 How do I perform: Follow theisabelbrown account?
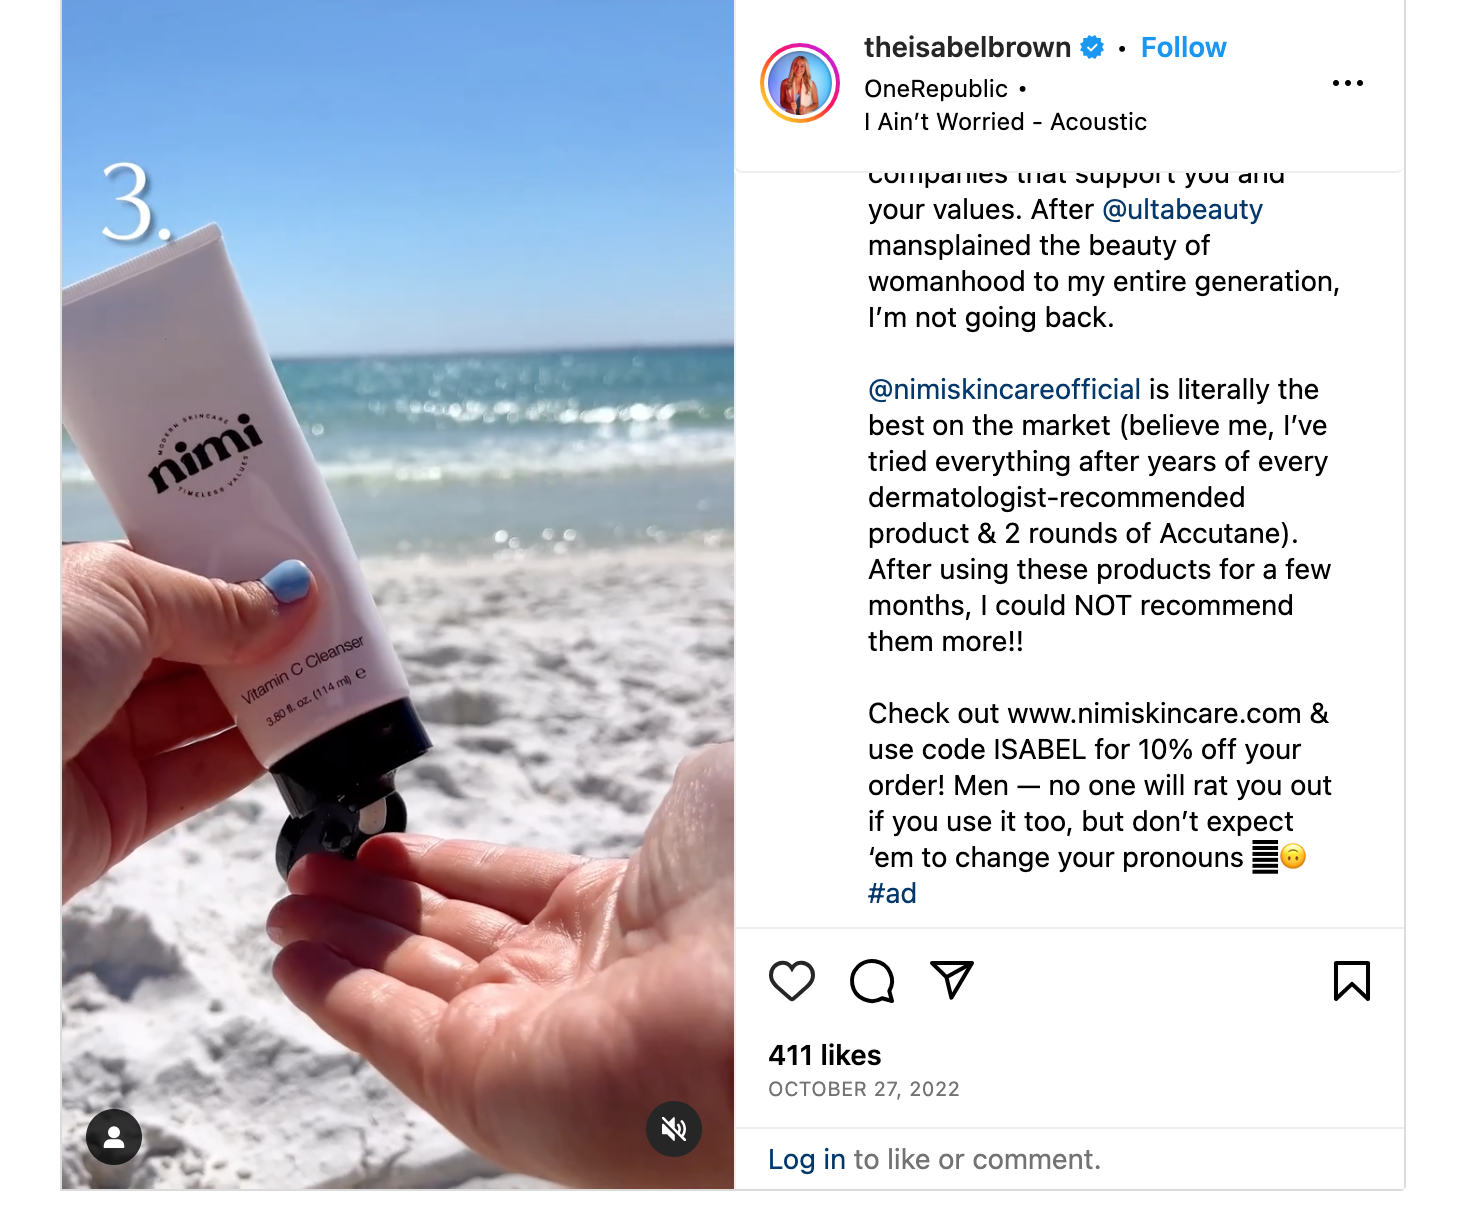pos(1183,47)
